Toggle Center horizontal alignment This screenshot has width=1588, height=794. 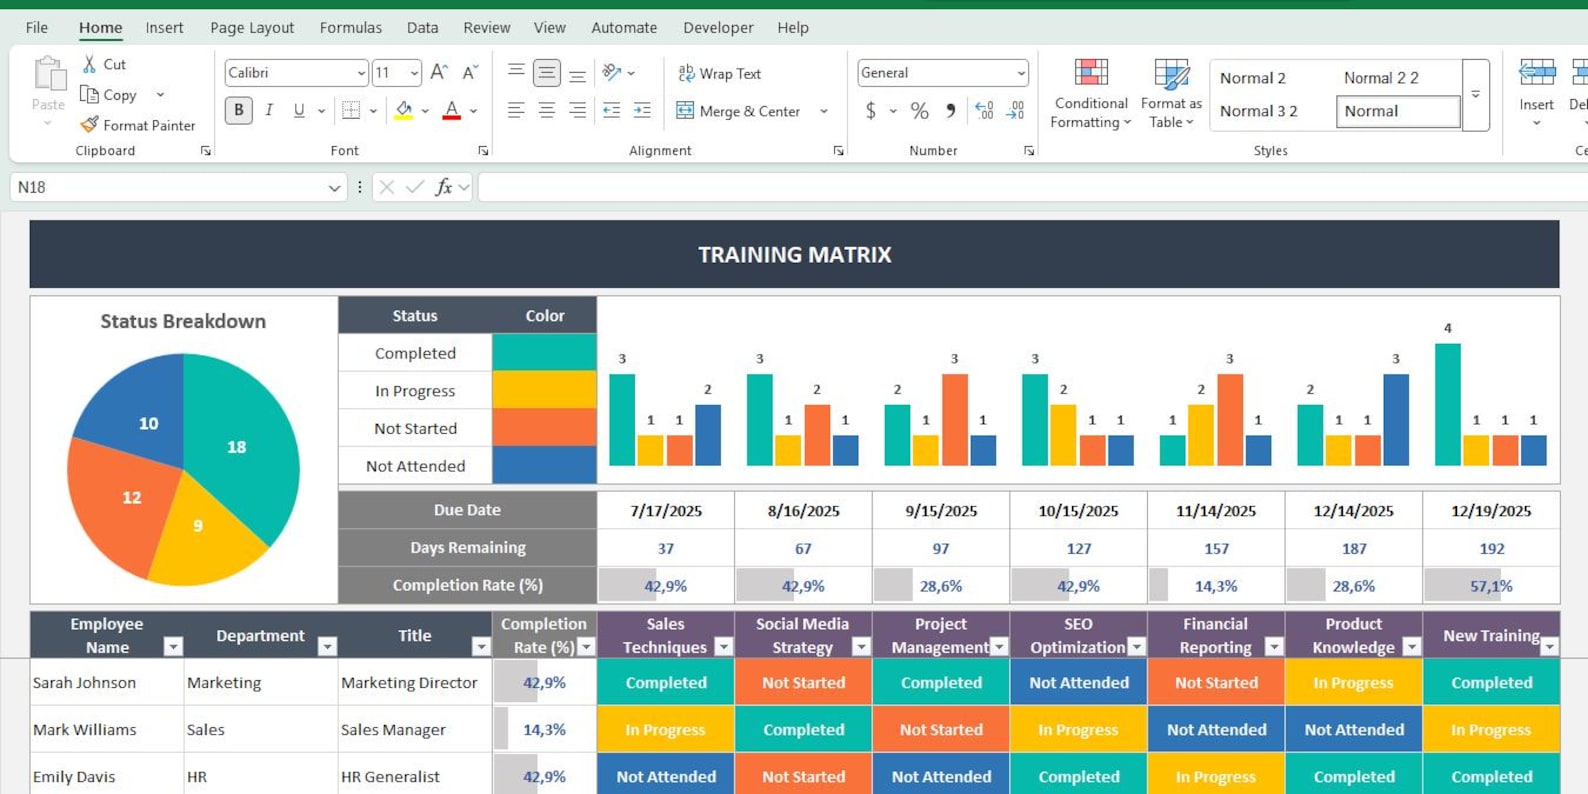pyautogui.click(x=546, y=110)
